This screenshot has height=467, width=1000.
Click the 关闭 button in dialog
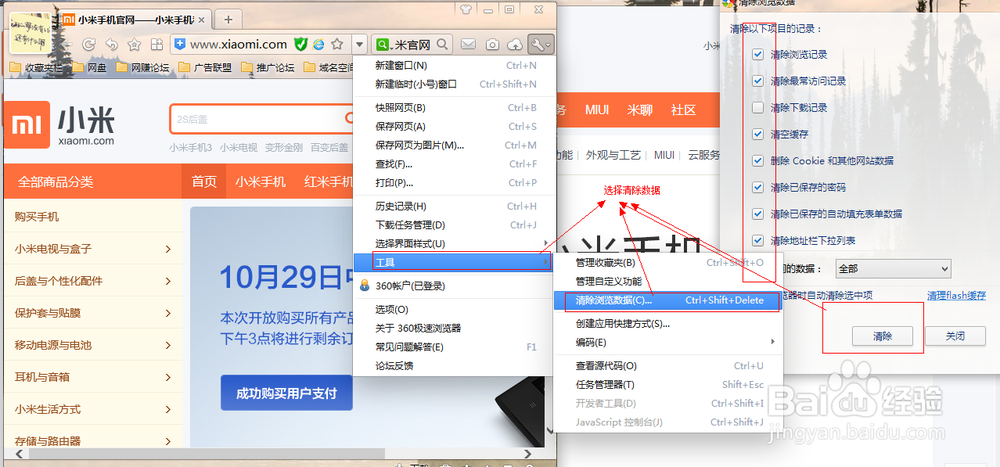(955, 336)
